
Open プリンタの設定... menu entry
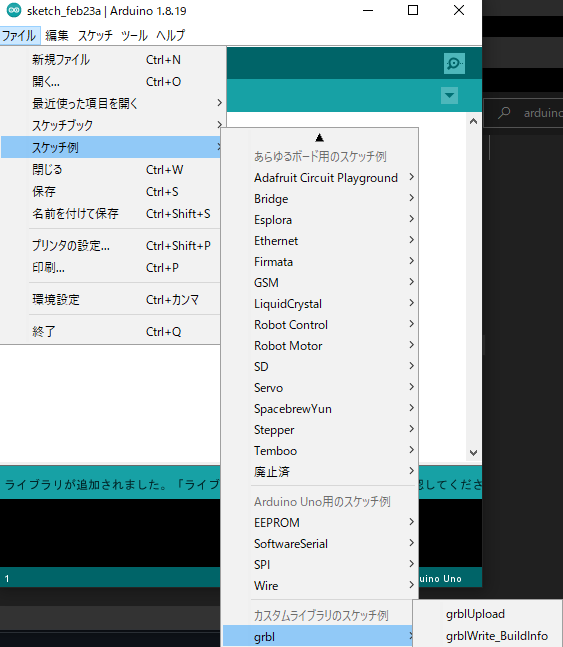click(x=111, y=246)
